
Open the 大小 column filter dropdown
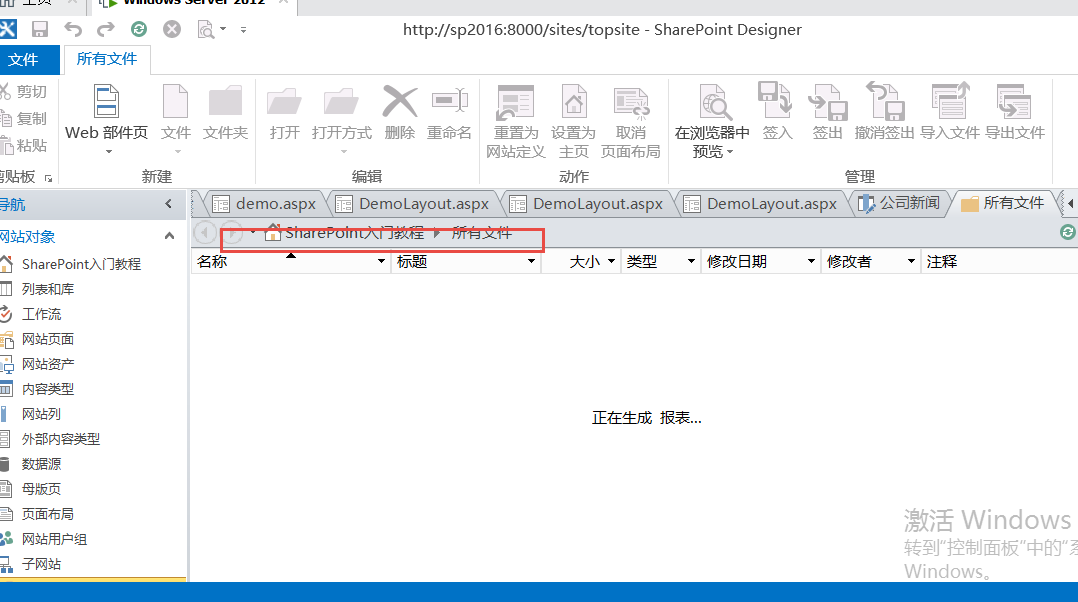tap(611, 261)
